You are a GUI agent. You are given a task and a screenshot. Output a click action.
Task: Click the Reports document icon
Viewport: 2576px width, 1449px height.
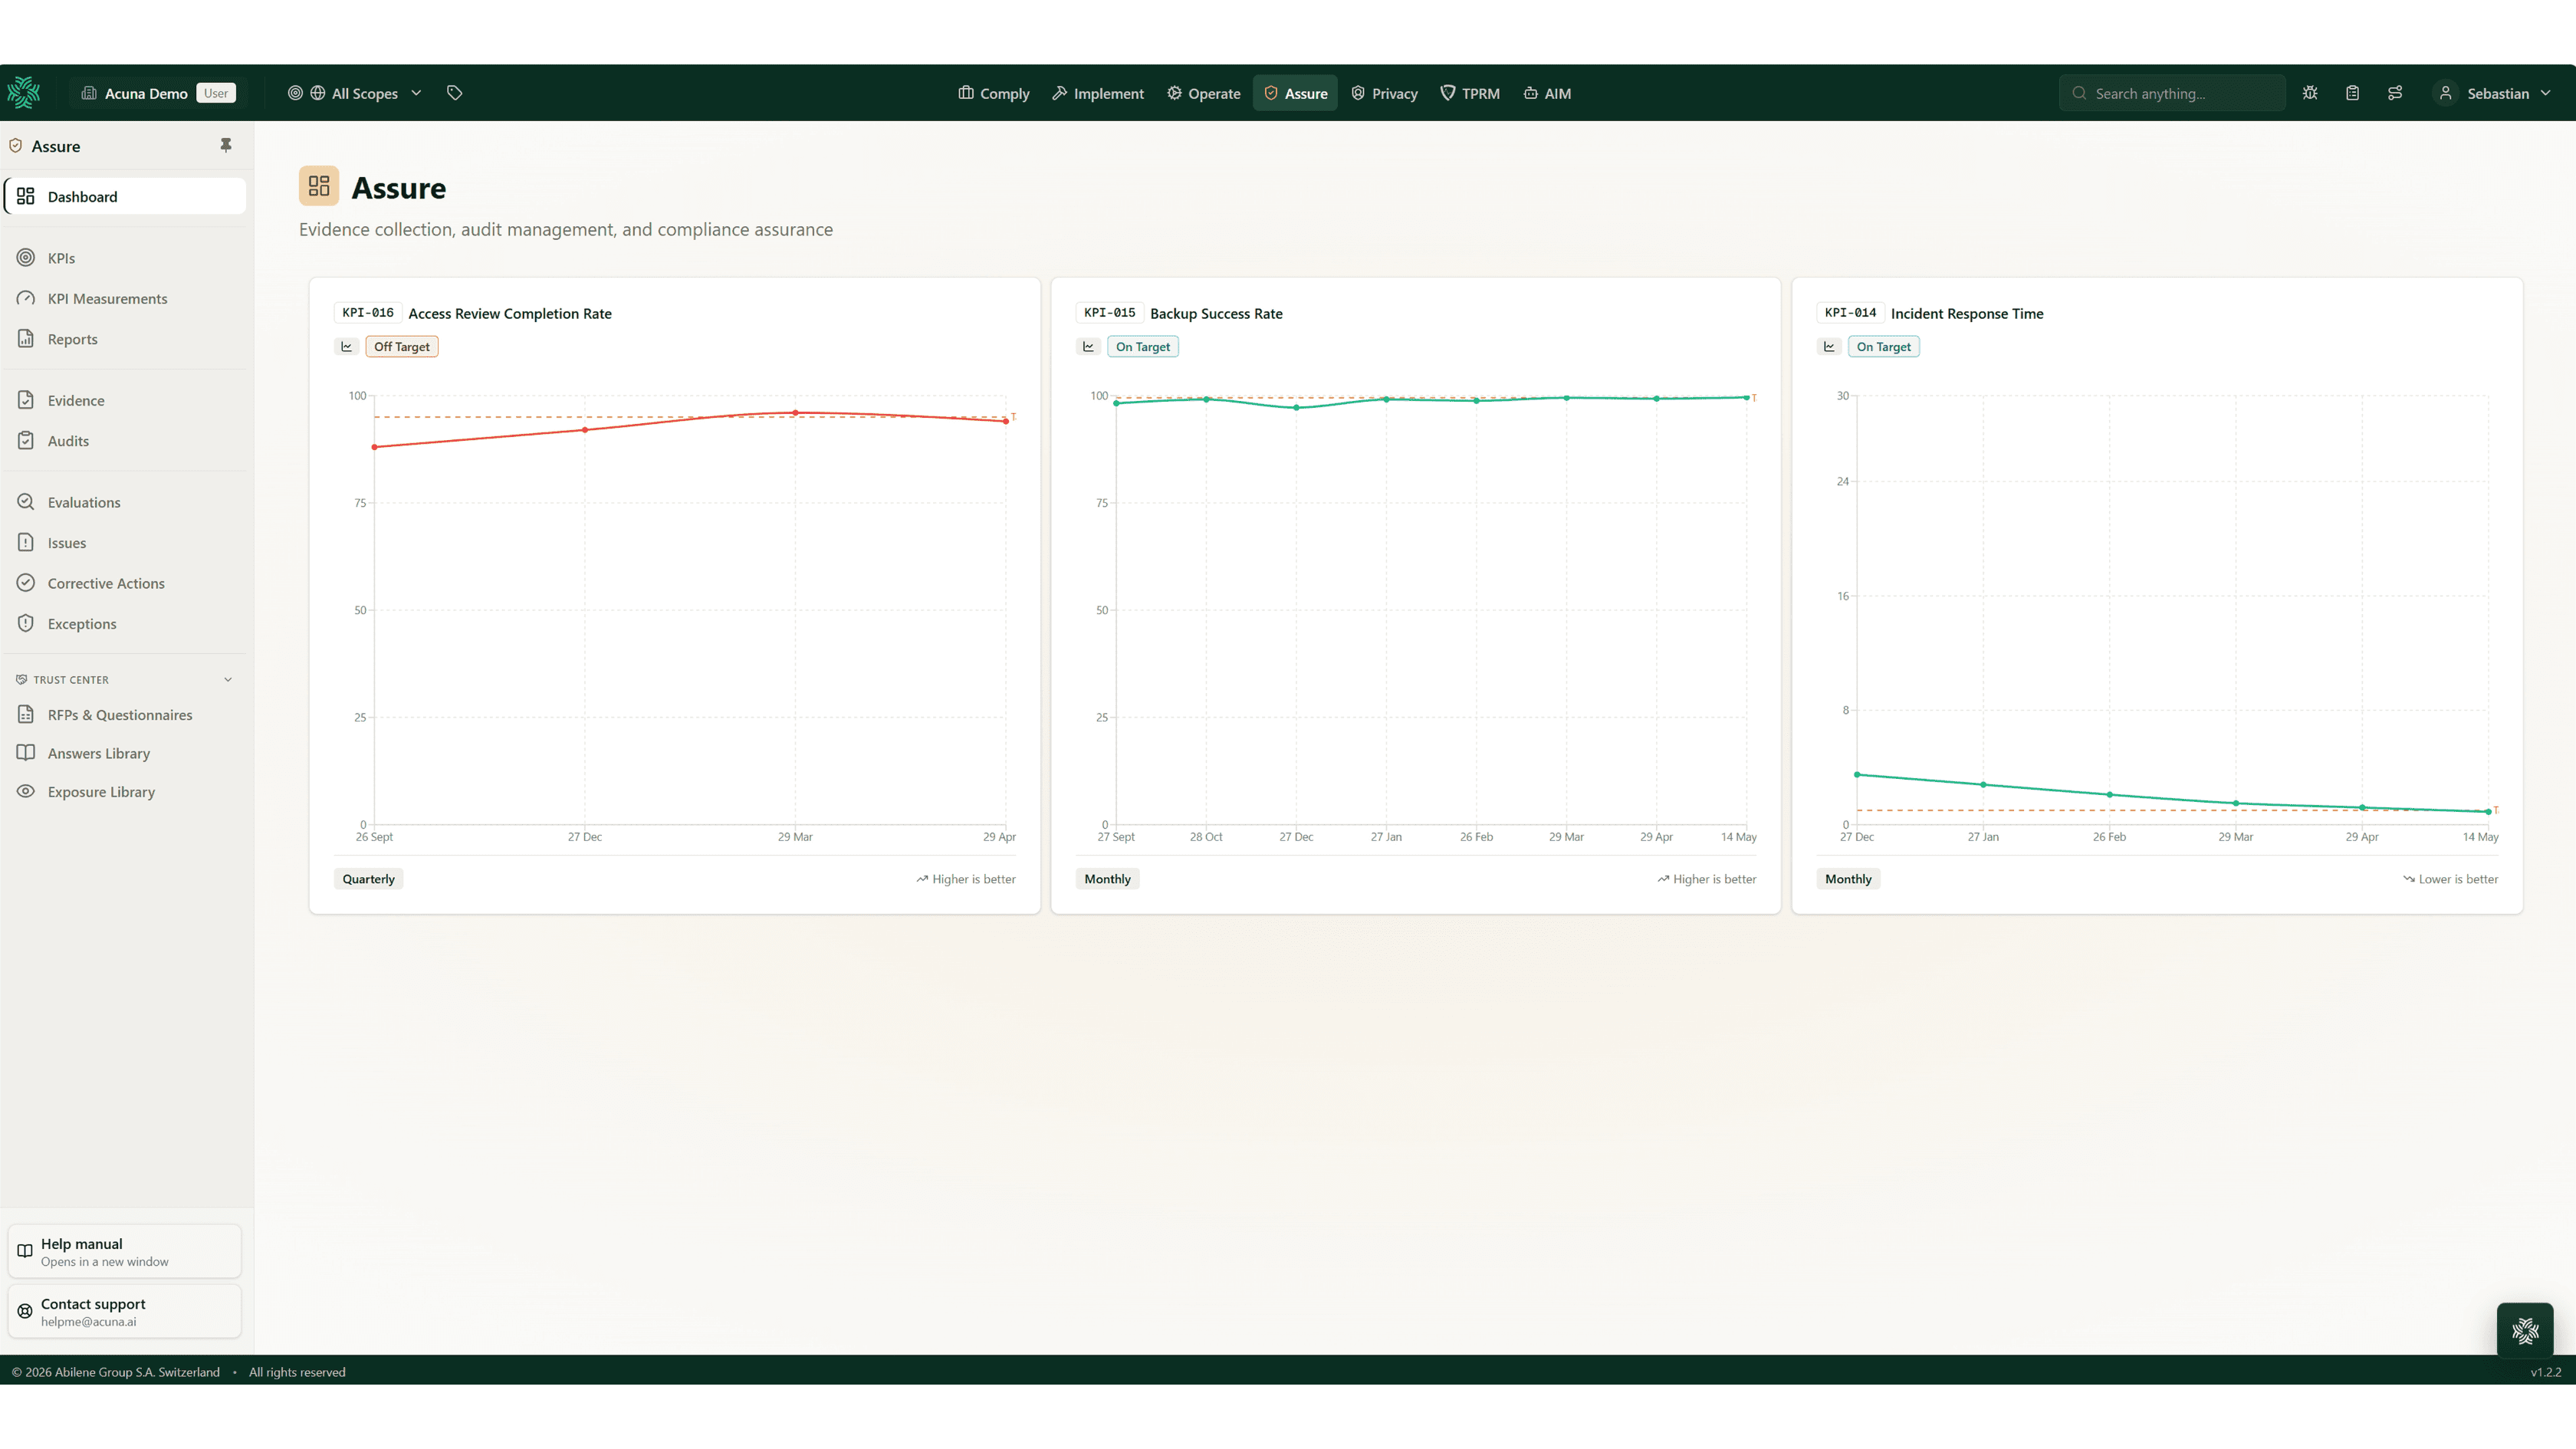pyautogui.click(x=26, y=339)
